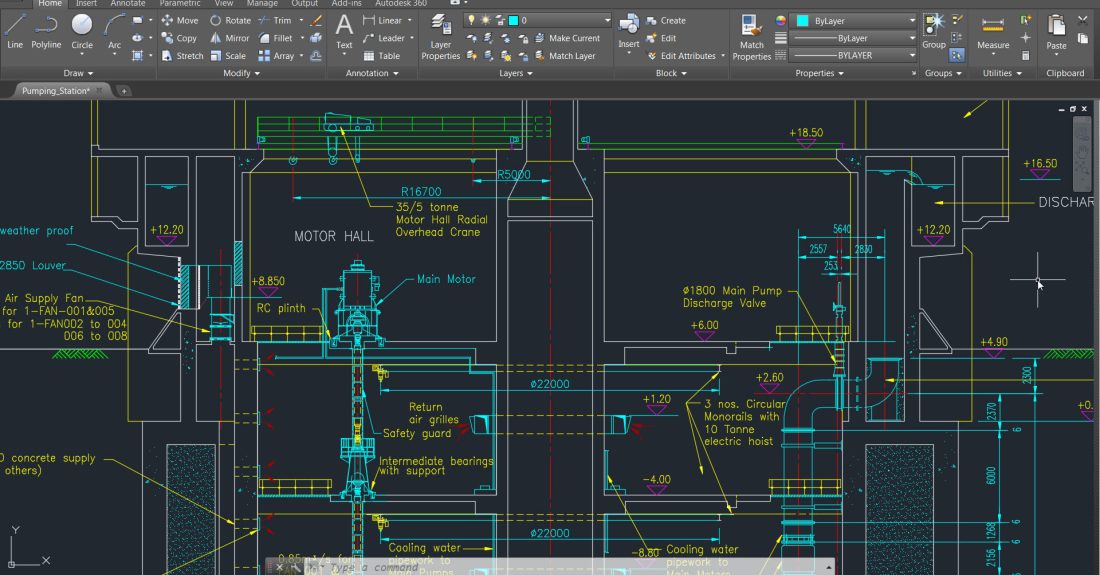
Task: Insert multiline Text annotation
Action: 344,32
